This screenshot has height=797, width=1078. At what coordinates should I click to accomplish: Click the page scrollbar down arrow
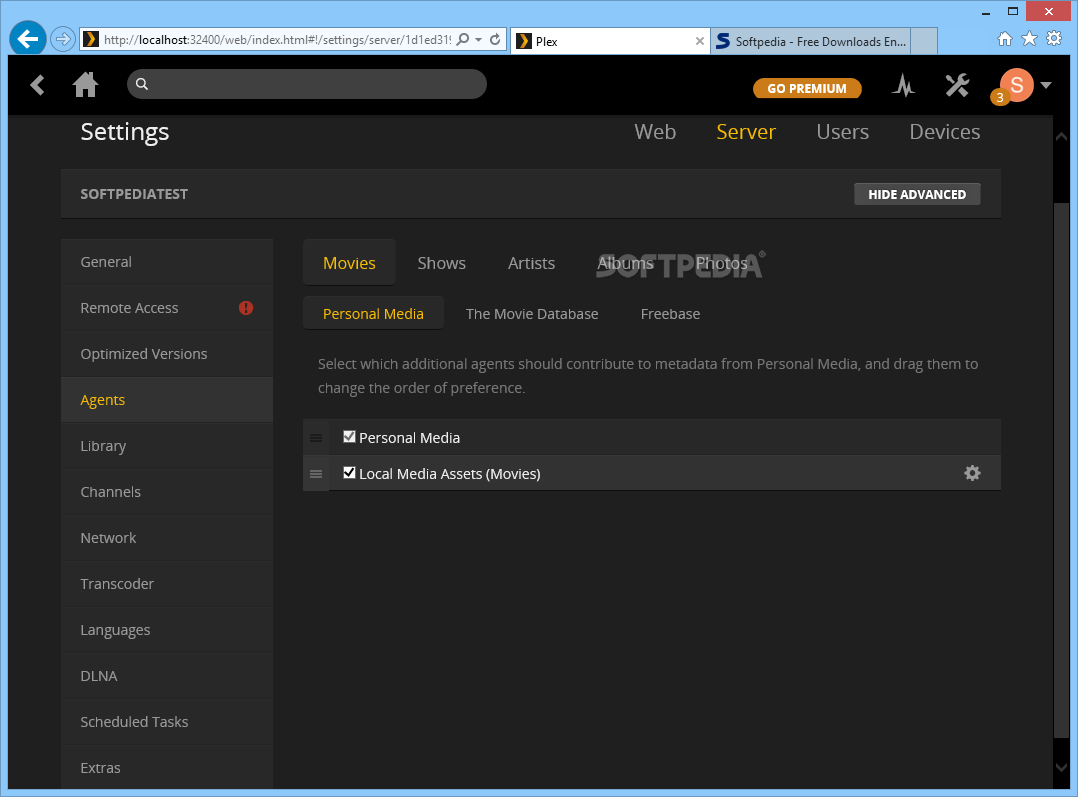tap(1061, 767)
